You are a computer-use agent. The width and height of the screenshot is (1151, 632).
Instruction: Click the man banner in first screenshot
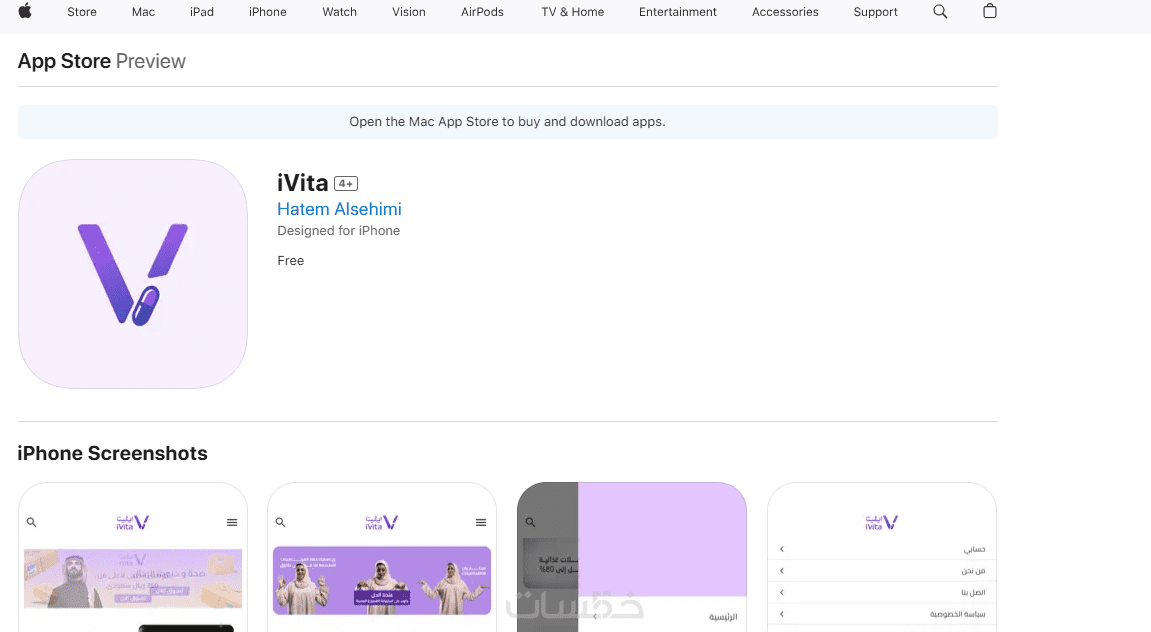coord(133,578)
